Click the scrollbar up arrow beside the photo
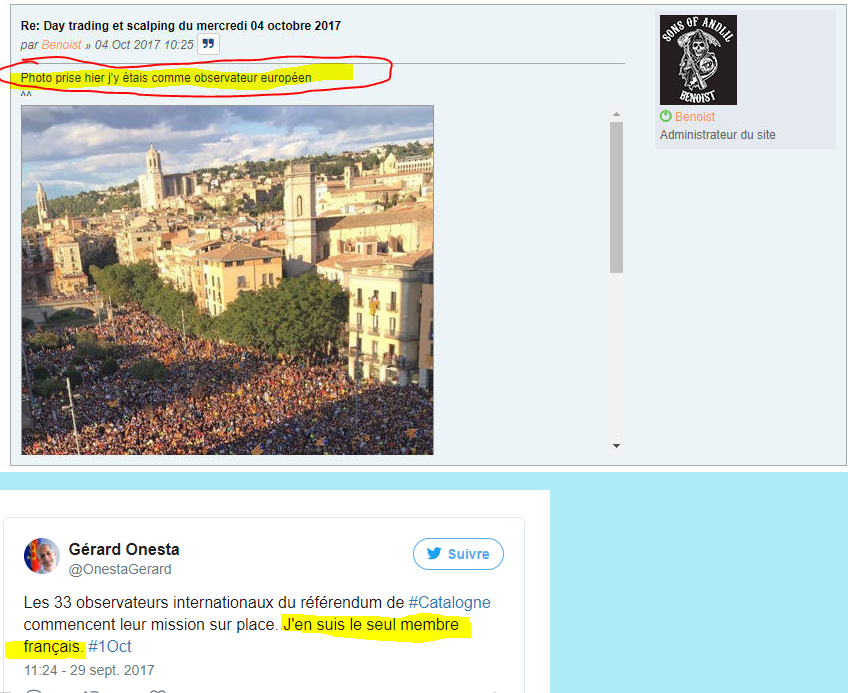 pos(616,114)
